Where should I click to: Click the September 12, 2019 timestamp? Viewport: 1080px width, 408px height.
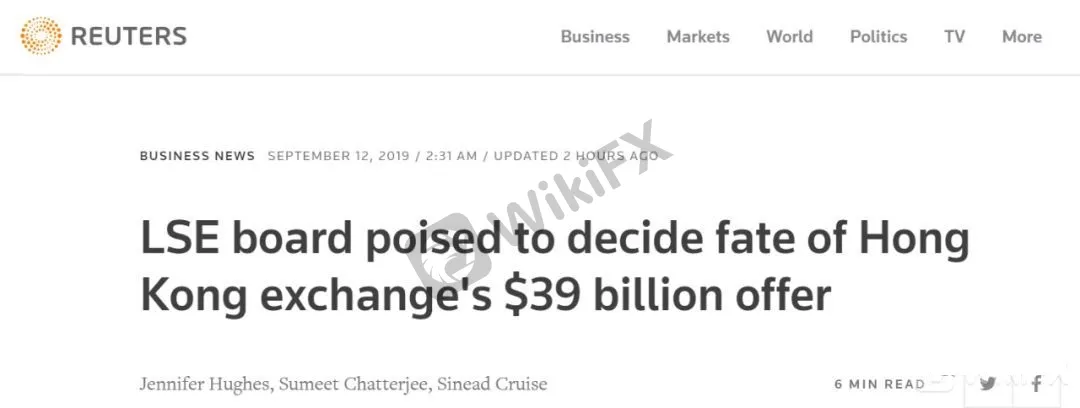[341, 156]
